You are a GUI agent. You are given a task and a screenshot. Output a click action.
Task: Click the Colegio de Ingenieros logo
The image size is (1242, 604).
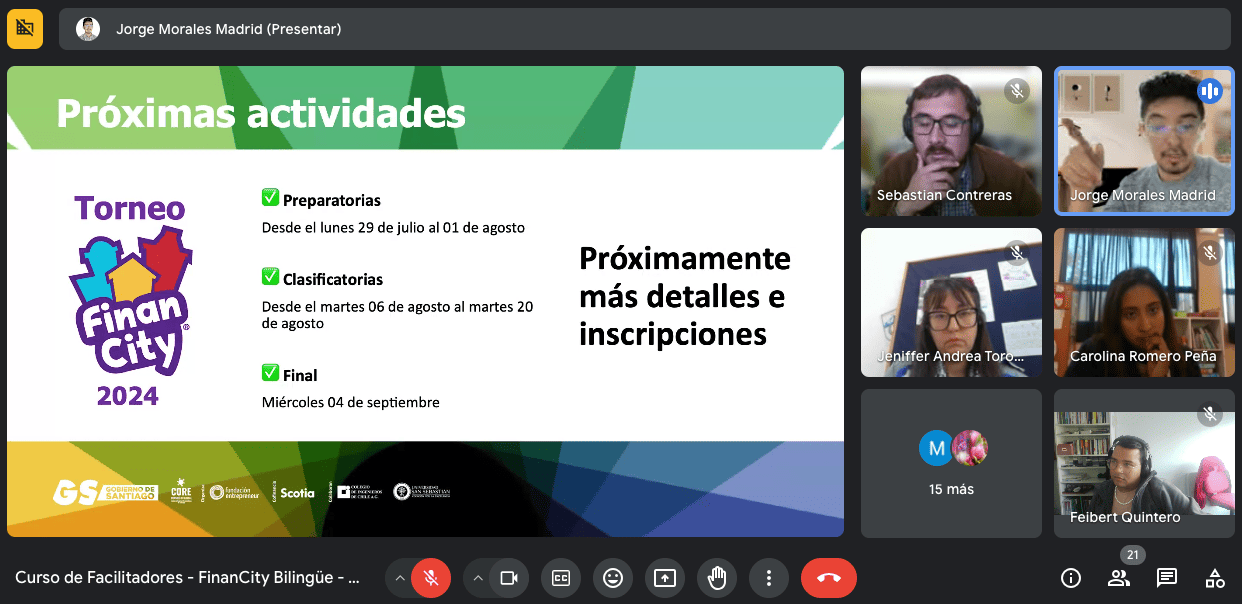(x=360, y=491)
